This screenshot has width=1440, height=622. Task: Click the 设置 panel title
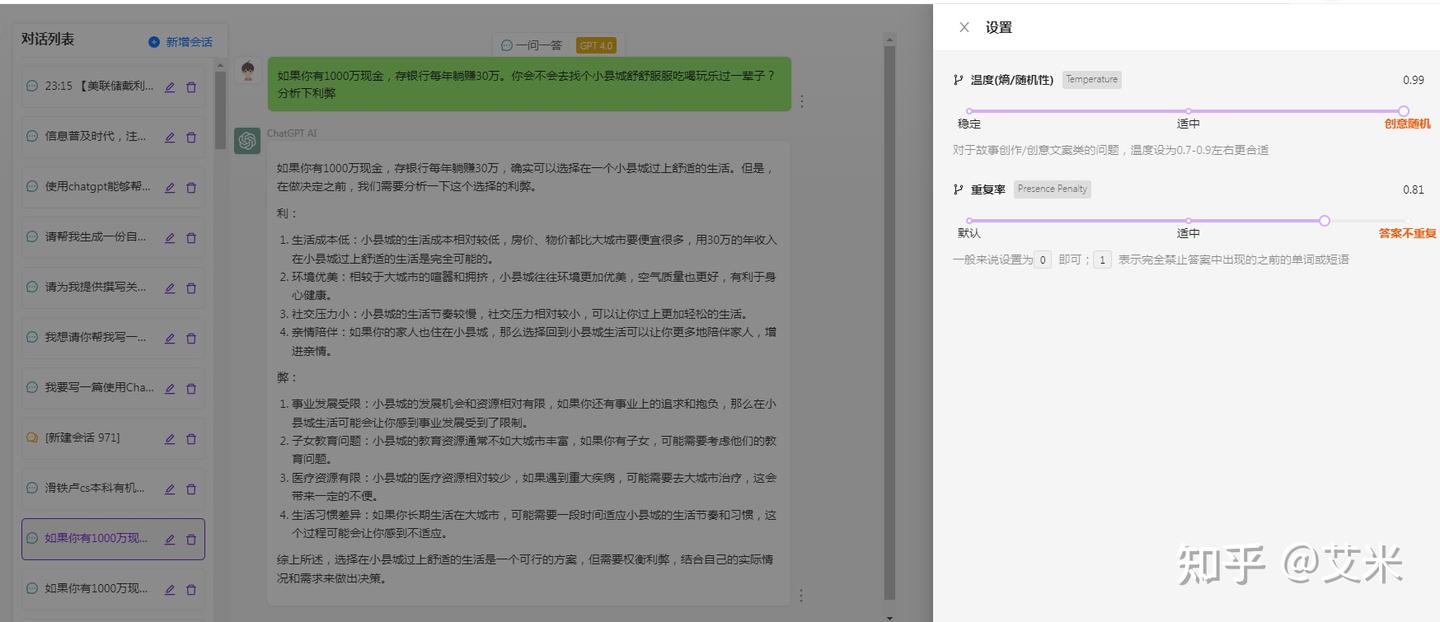pos(999,27)
